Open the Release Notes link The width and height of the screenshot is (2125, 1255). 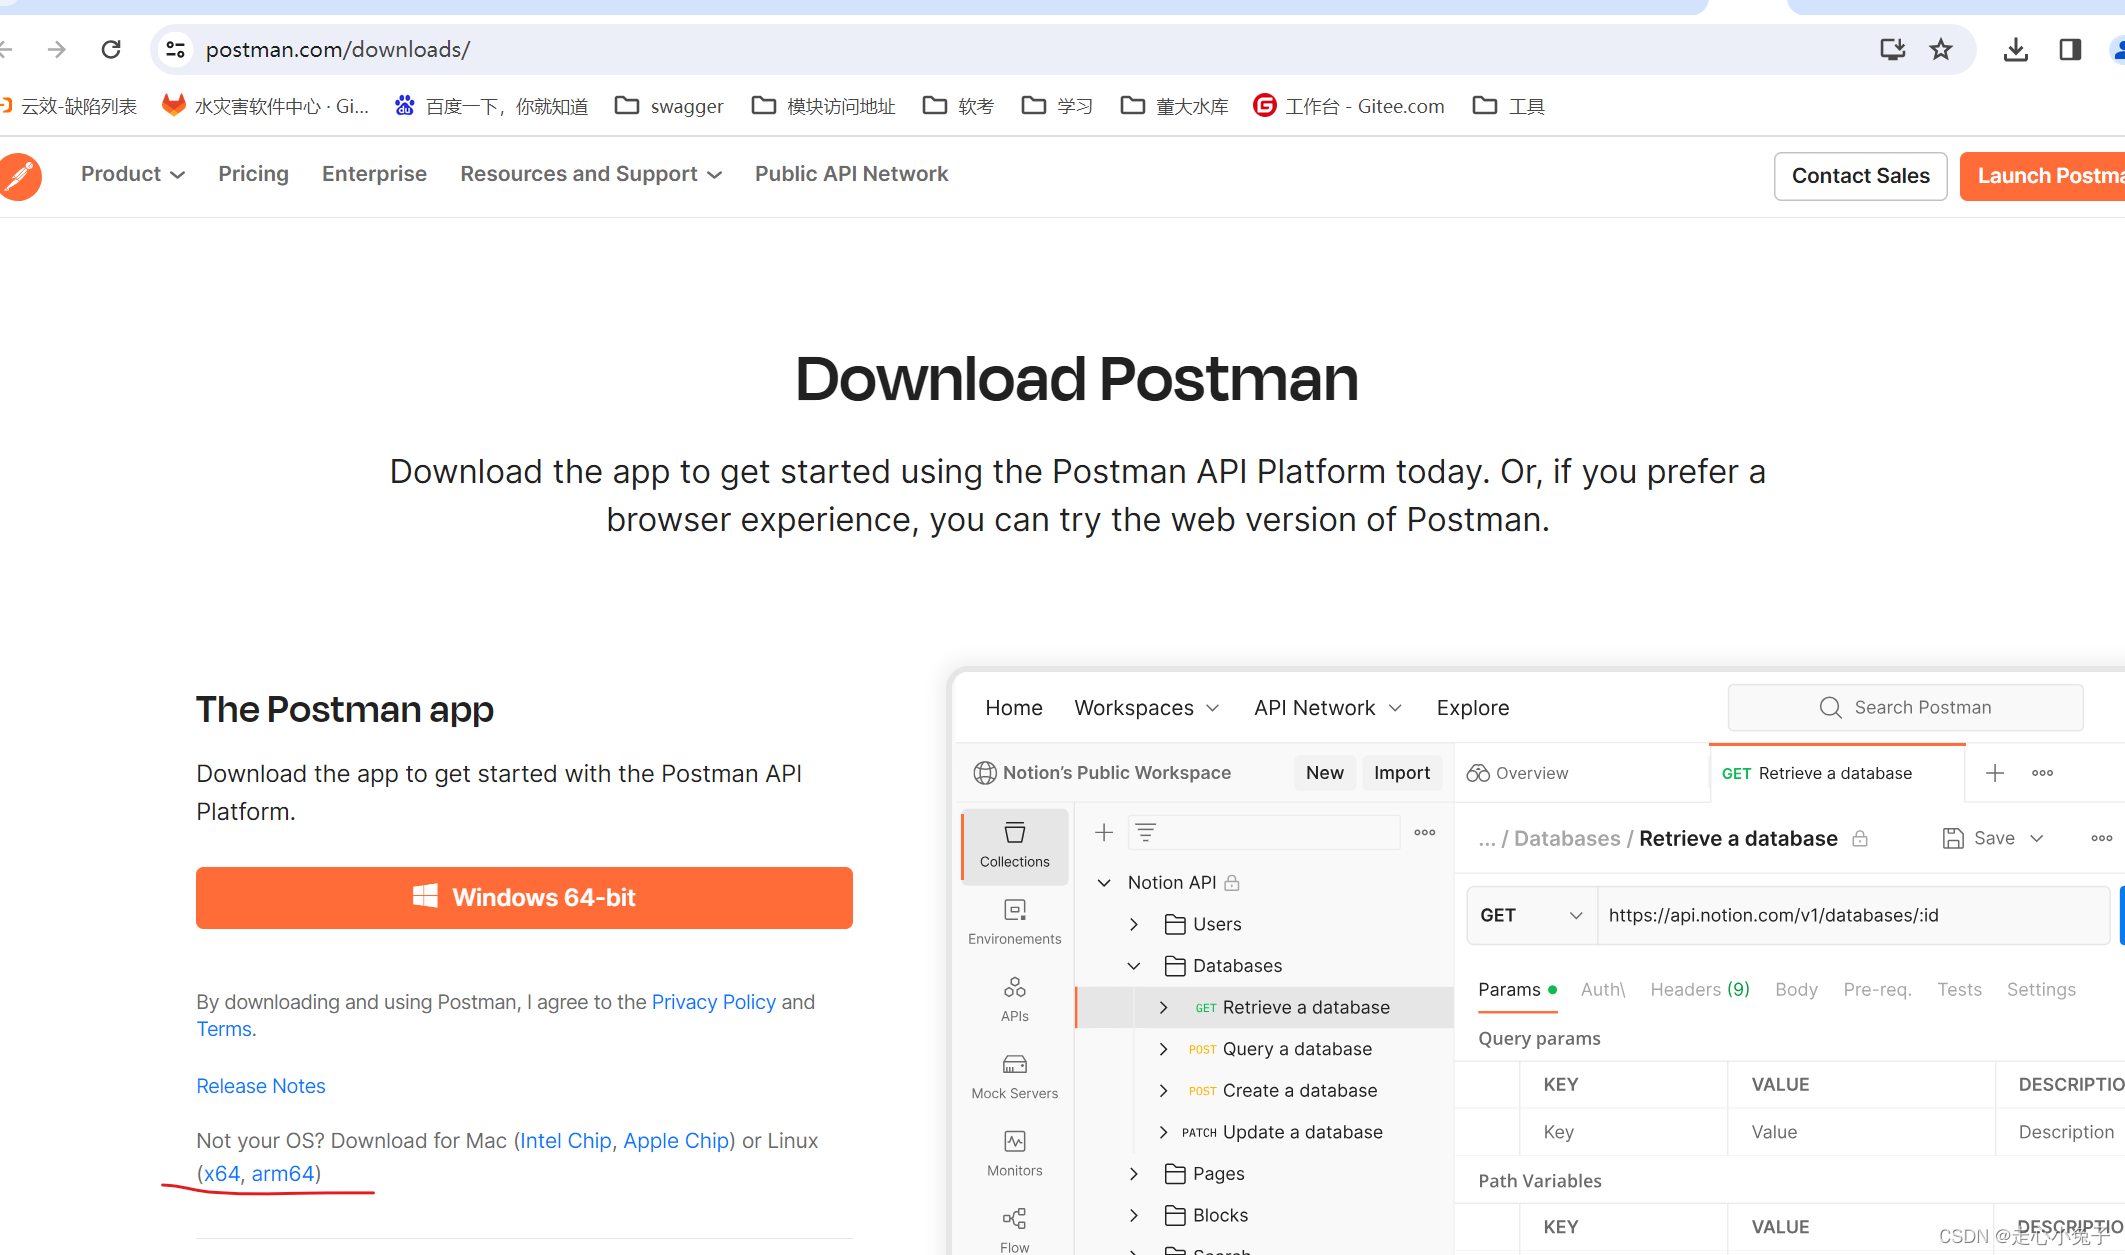pyautogui.click(x=260, y=1086)
